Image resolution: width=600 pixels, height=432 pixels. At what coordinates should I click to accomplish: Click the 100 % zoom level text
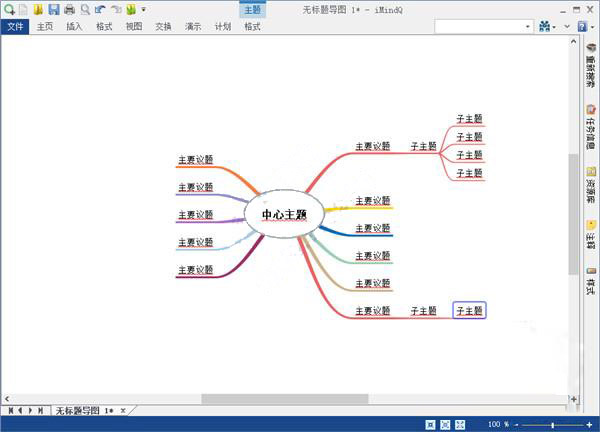(x=498, y=424)
